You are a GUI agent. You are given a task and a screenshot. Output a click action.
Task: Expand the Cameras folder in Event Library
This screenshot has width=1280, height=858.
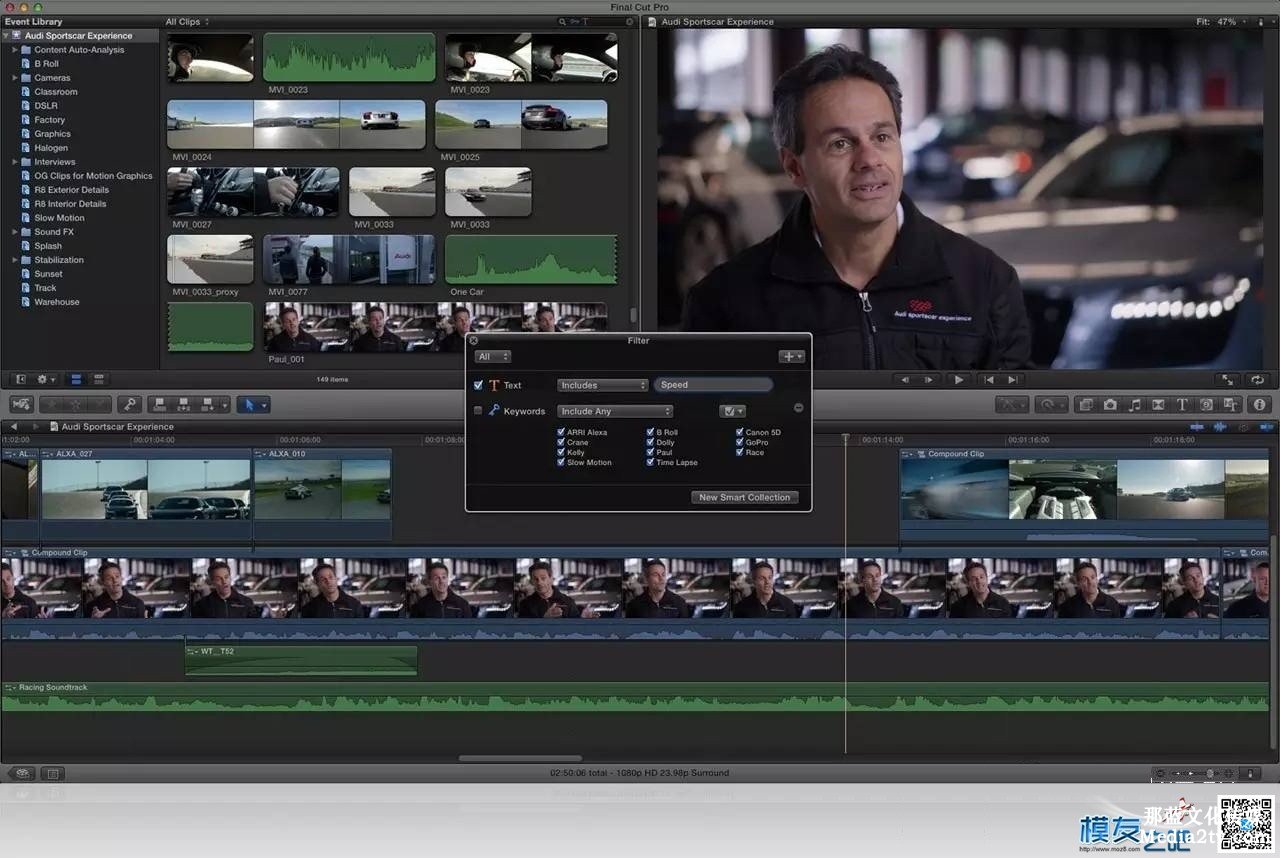coord(15,78)
